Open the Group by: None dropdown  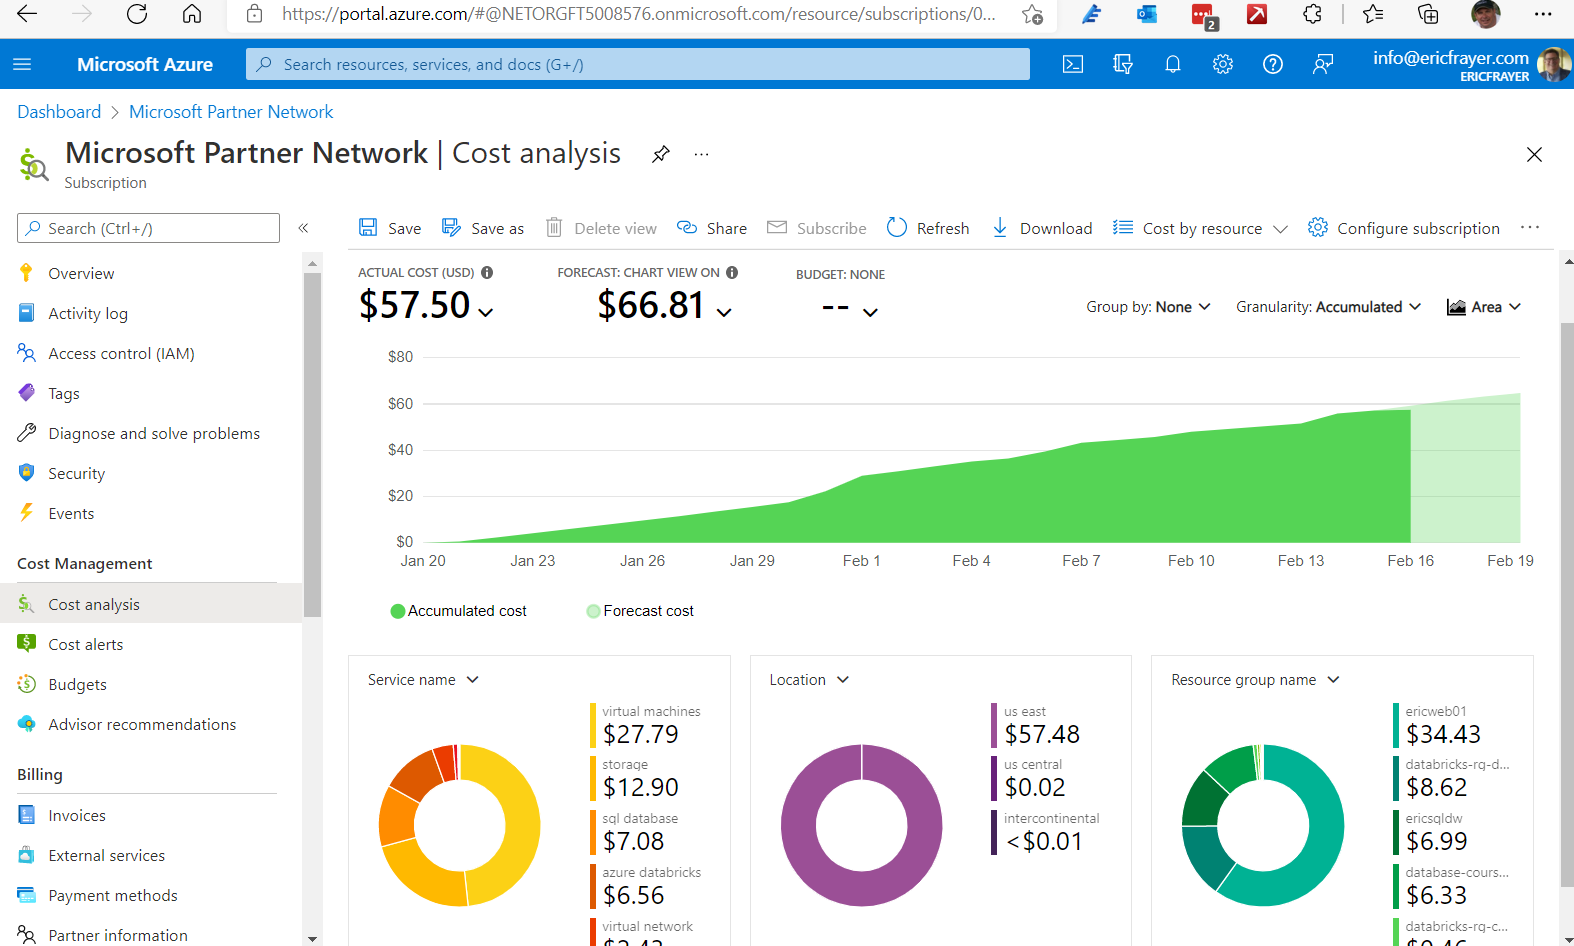tap(1149, 307)
